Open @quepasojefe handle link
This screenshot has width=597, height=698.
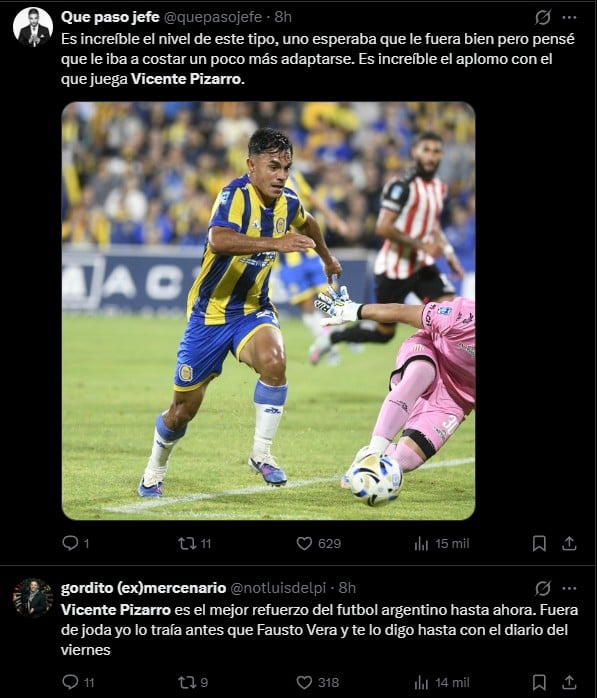tap(213, 17)
